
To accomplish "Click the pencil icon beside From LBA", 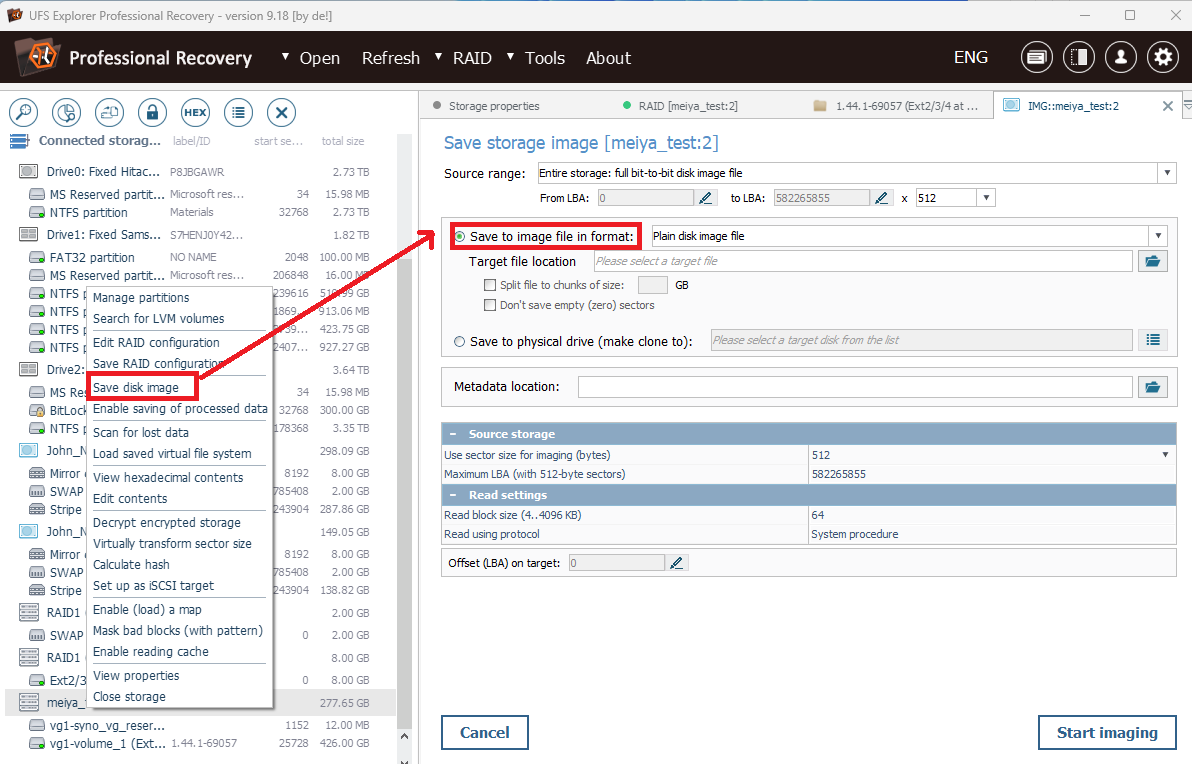I will tap(707, 198).
